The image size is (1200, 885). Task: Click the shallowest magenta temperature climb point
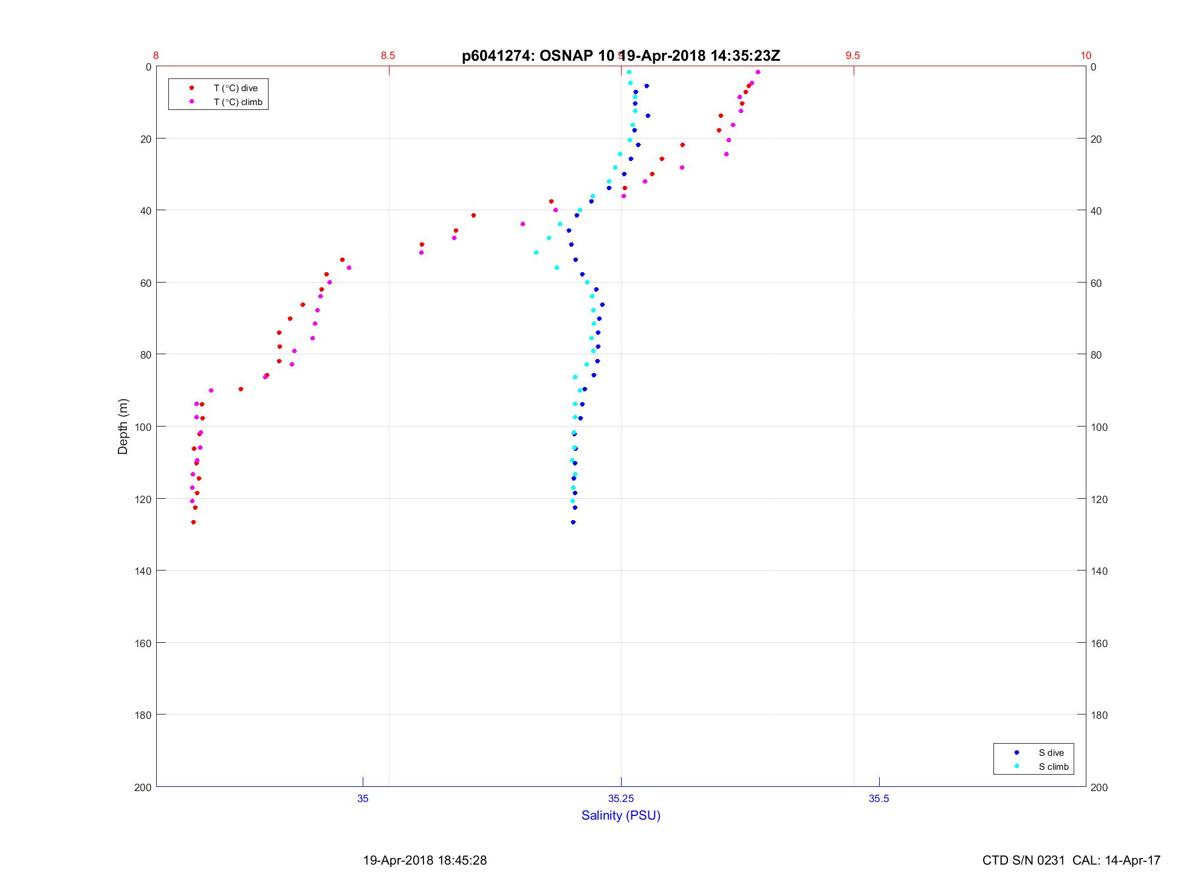click(x=758, y=72)
